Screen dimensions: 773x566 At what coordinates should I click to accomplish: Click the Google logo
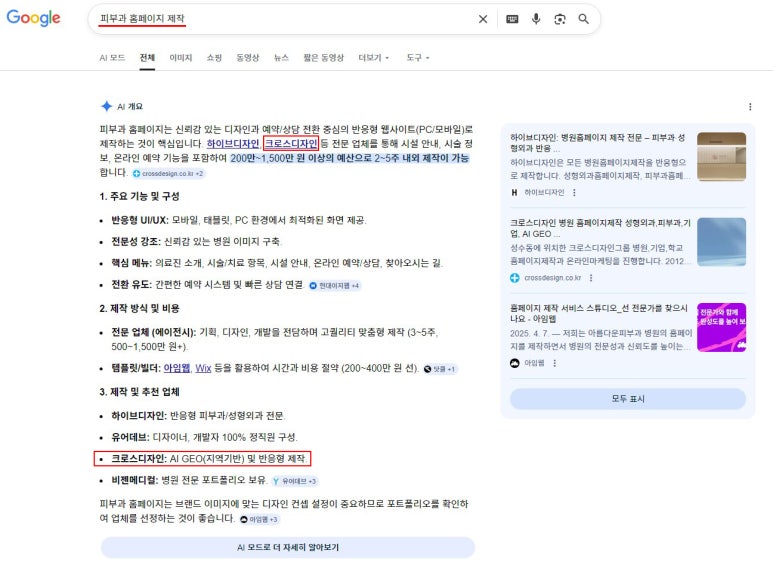[34, 18]
